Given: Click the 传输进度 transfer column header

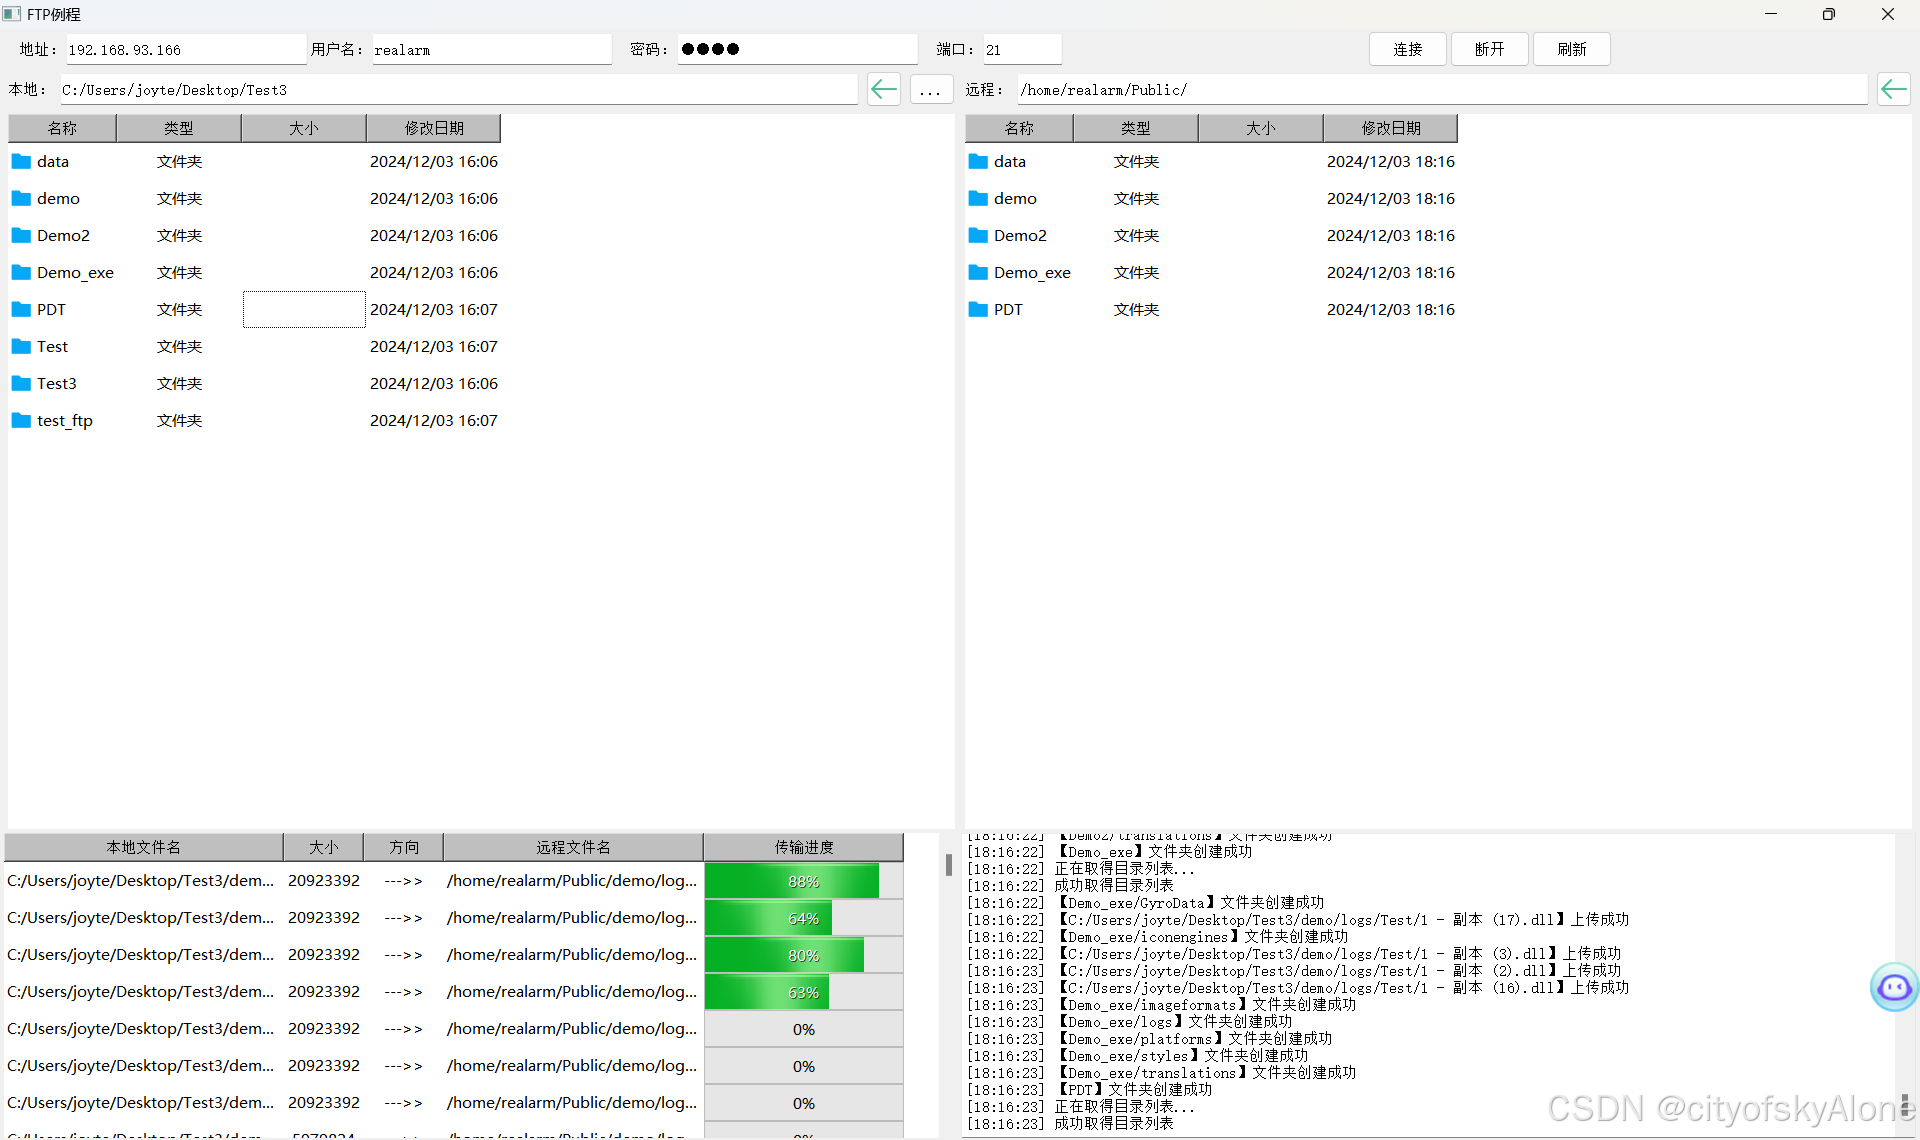Looking at the screenshot, I should [803, 847].
